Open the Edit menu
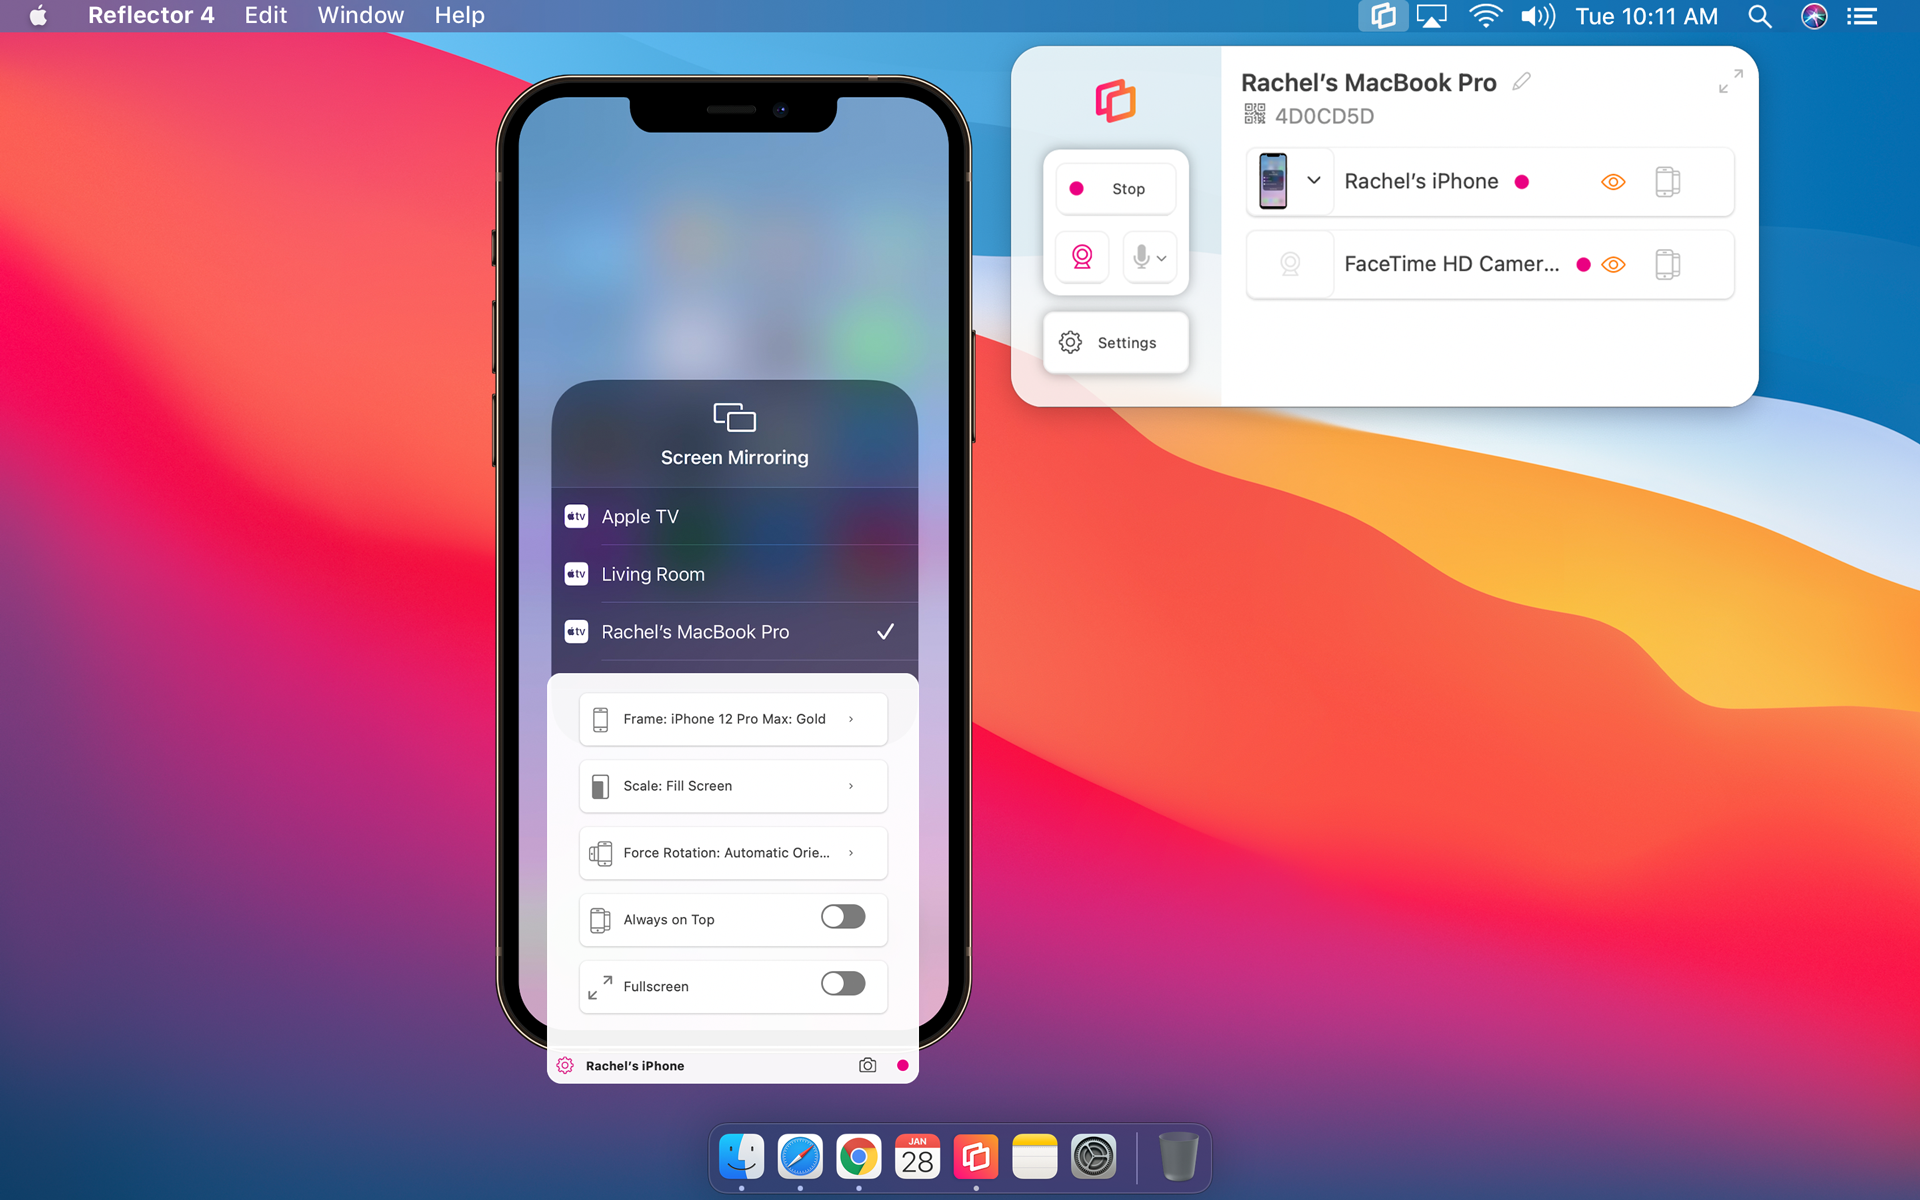Viewport: 1920px width, 1200px height. pos(265,16)
